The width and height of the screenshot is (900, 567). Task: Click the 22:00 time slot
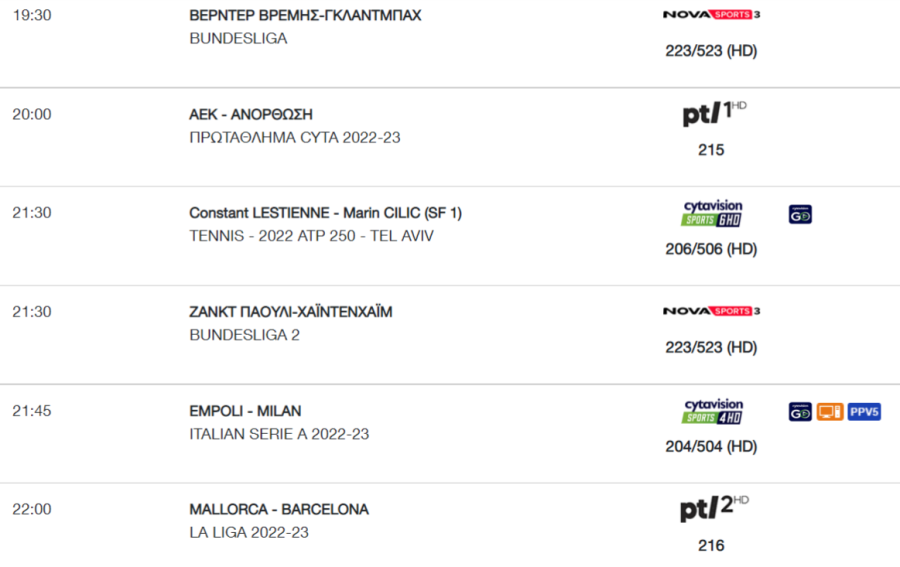[x=32, y=510]
